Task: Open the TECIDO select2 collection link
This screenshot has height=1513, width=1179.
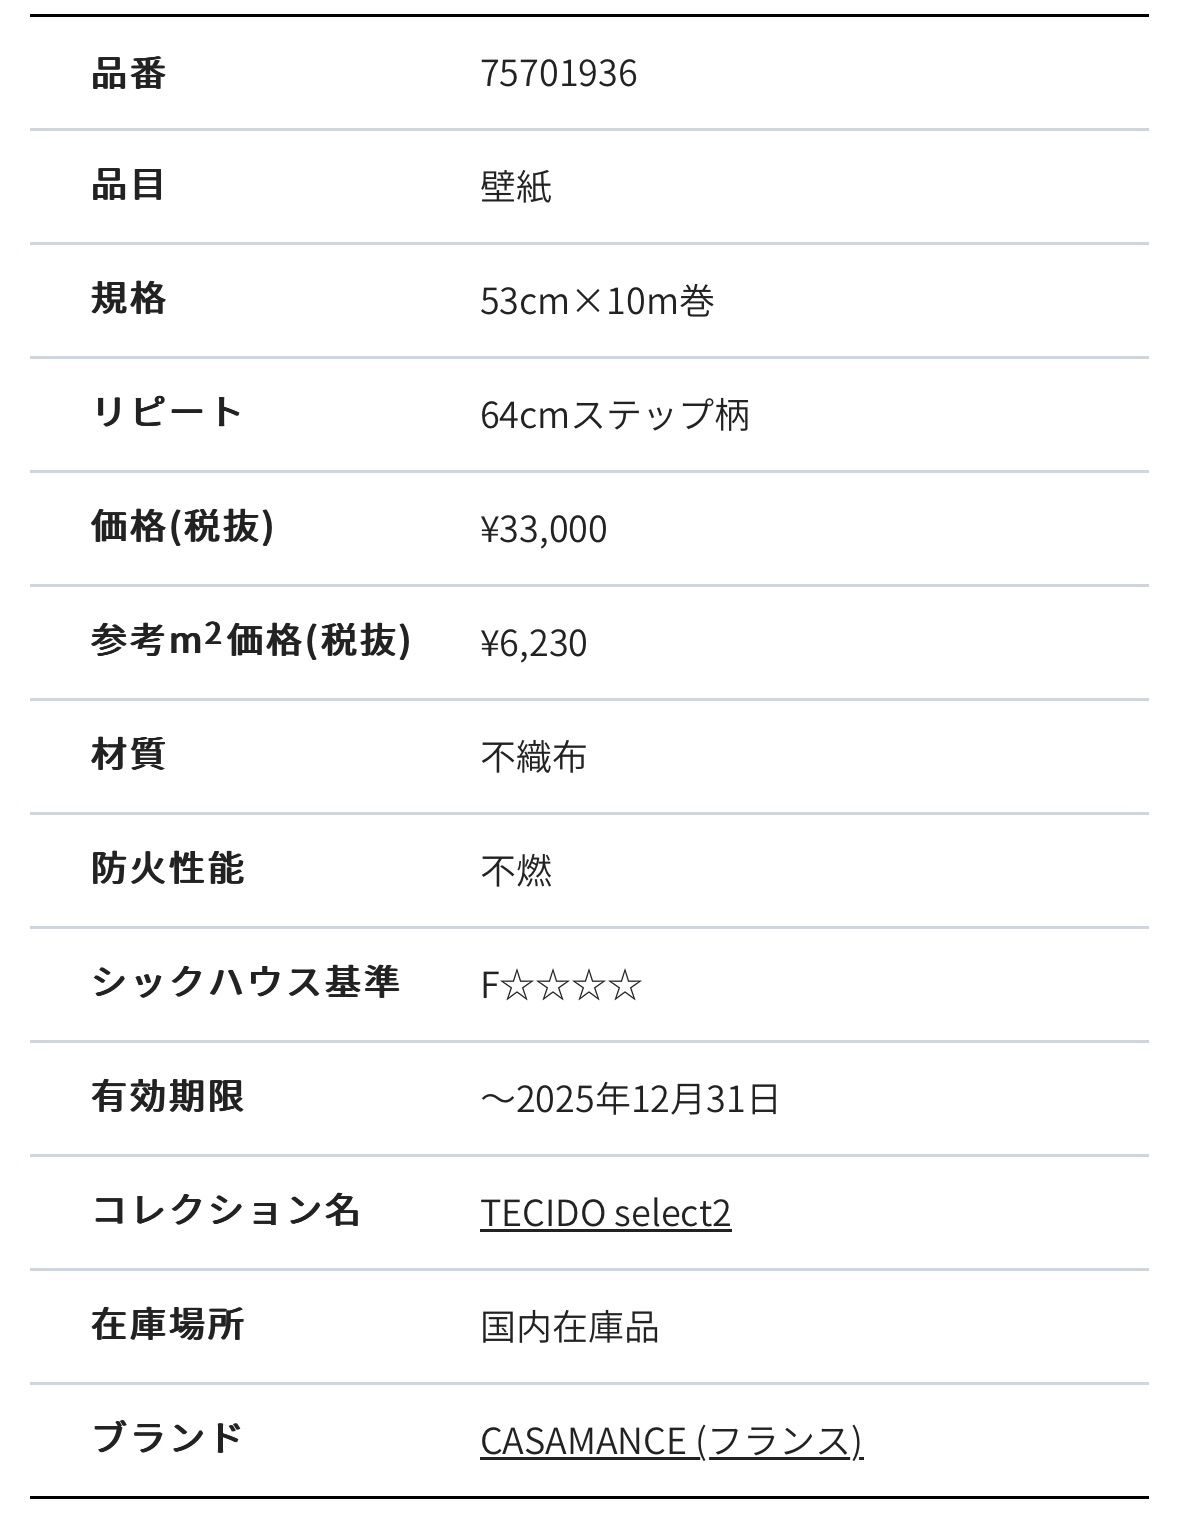Action: (605, 1212)
